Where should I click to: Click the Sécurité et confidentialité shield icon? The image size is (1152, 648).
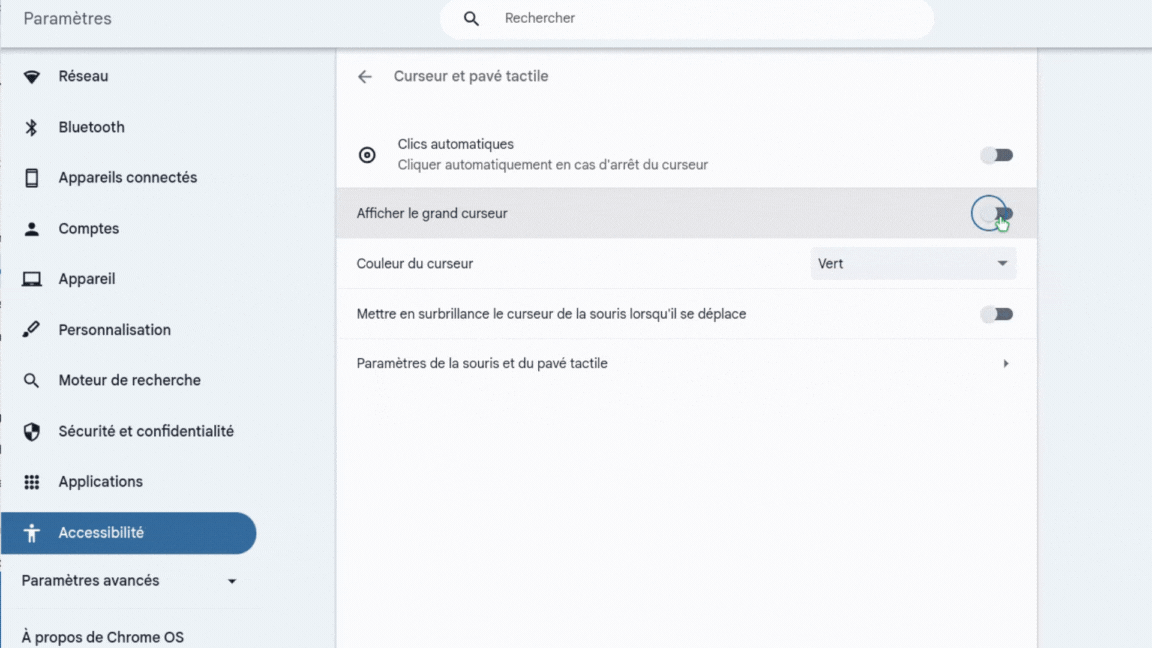point(32,431)
